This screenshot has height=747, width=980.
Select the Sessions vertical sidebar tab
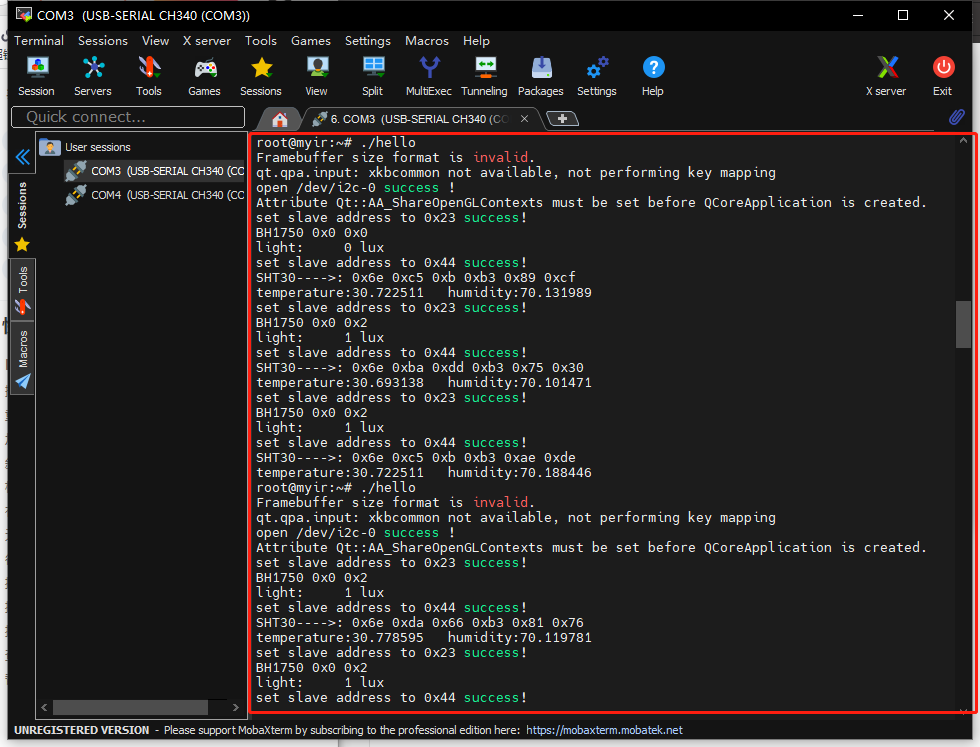[x=22, y=205]
